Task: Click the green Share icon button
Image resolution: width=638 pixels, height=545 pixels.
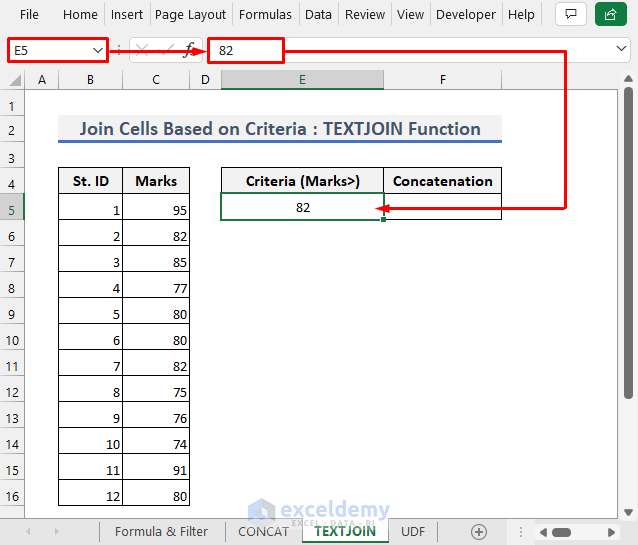Action: pos(610,14)
